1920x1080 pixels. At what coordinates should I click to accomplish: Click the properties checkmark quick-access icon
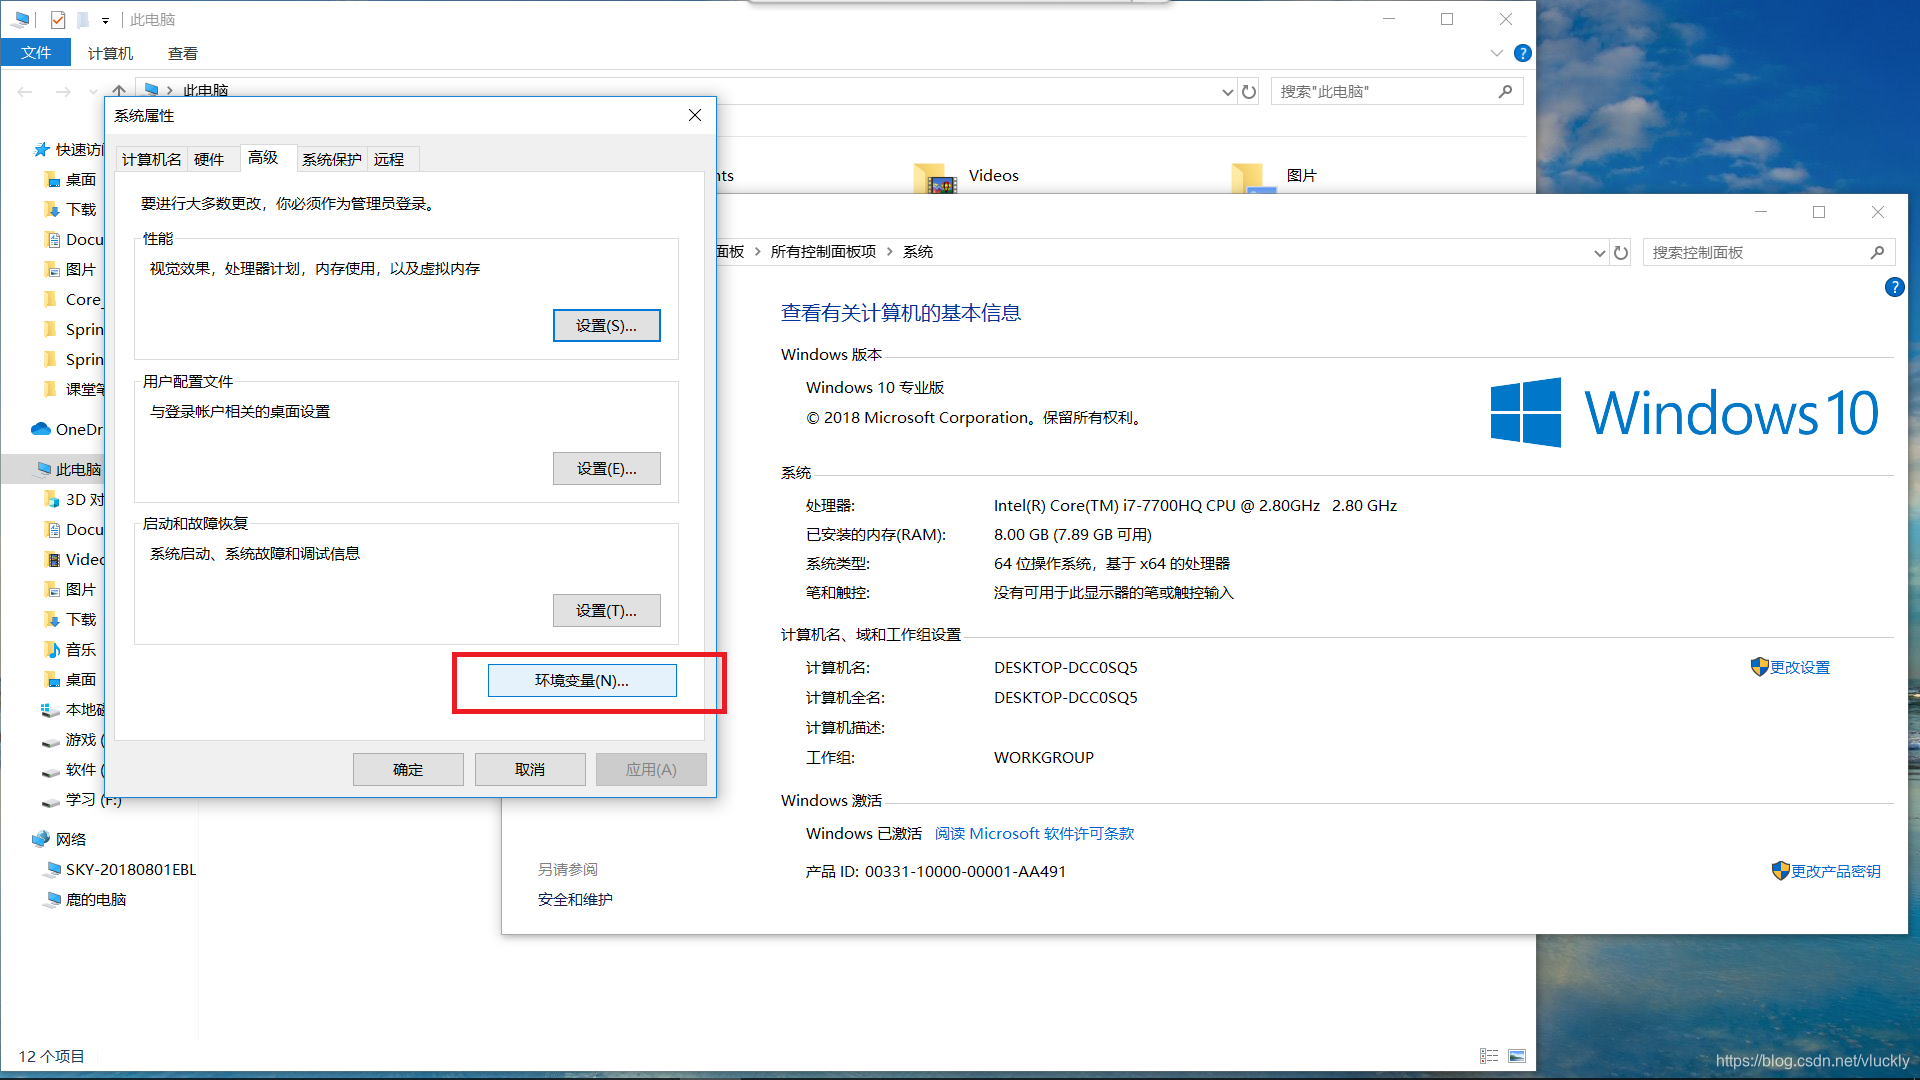pos(58,20)
